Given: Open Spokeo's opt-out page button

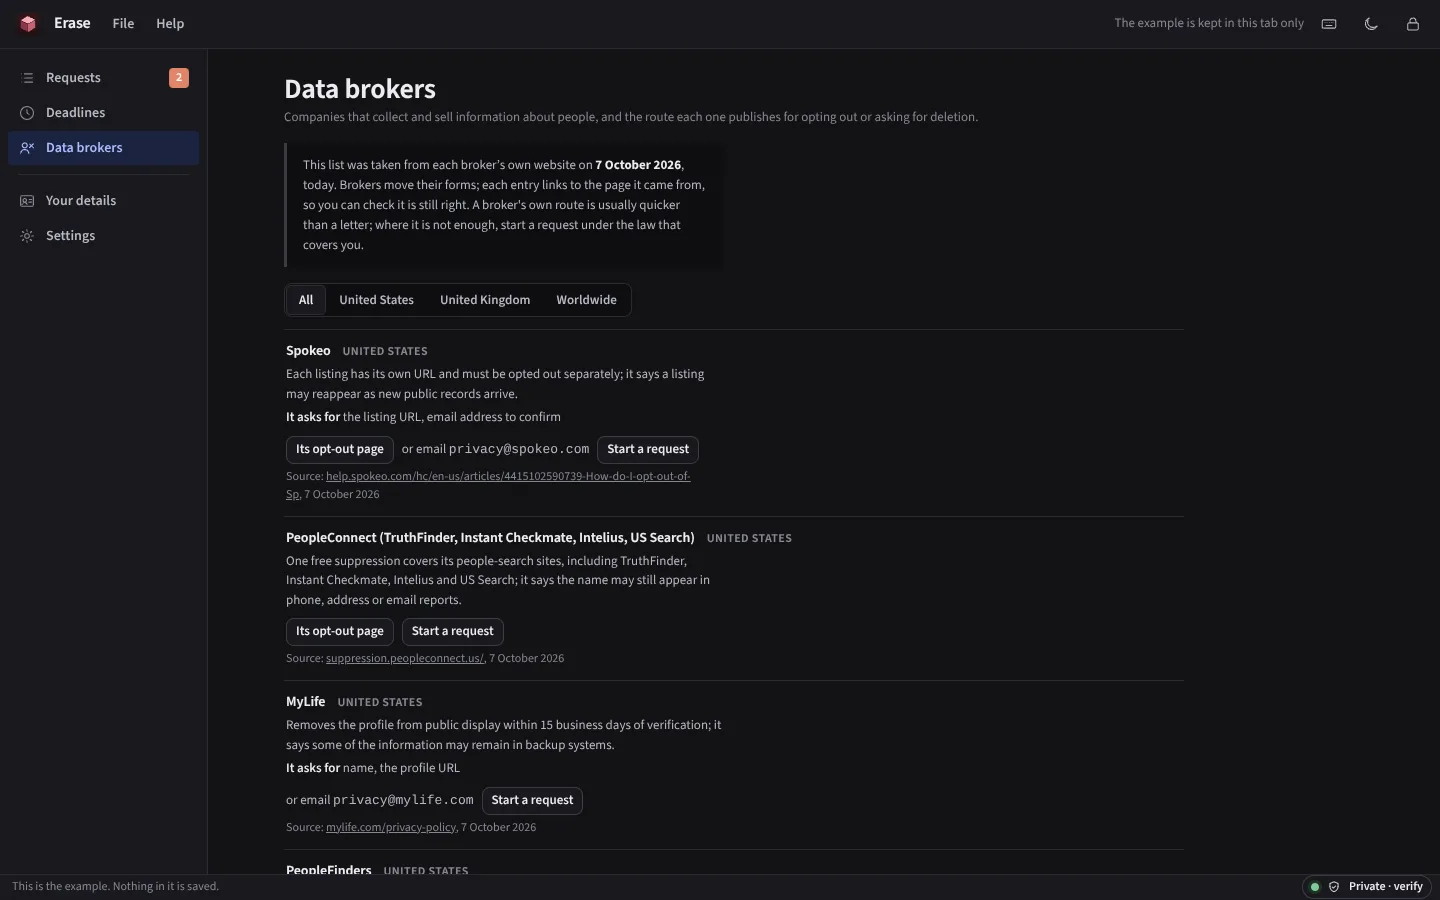Looking at the screenshot, I should pos(340,450).
